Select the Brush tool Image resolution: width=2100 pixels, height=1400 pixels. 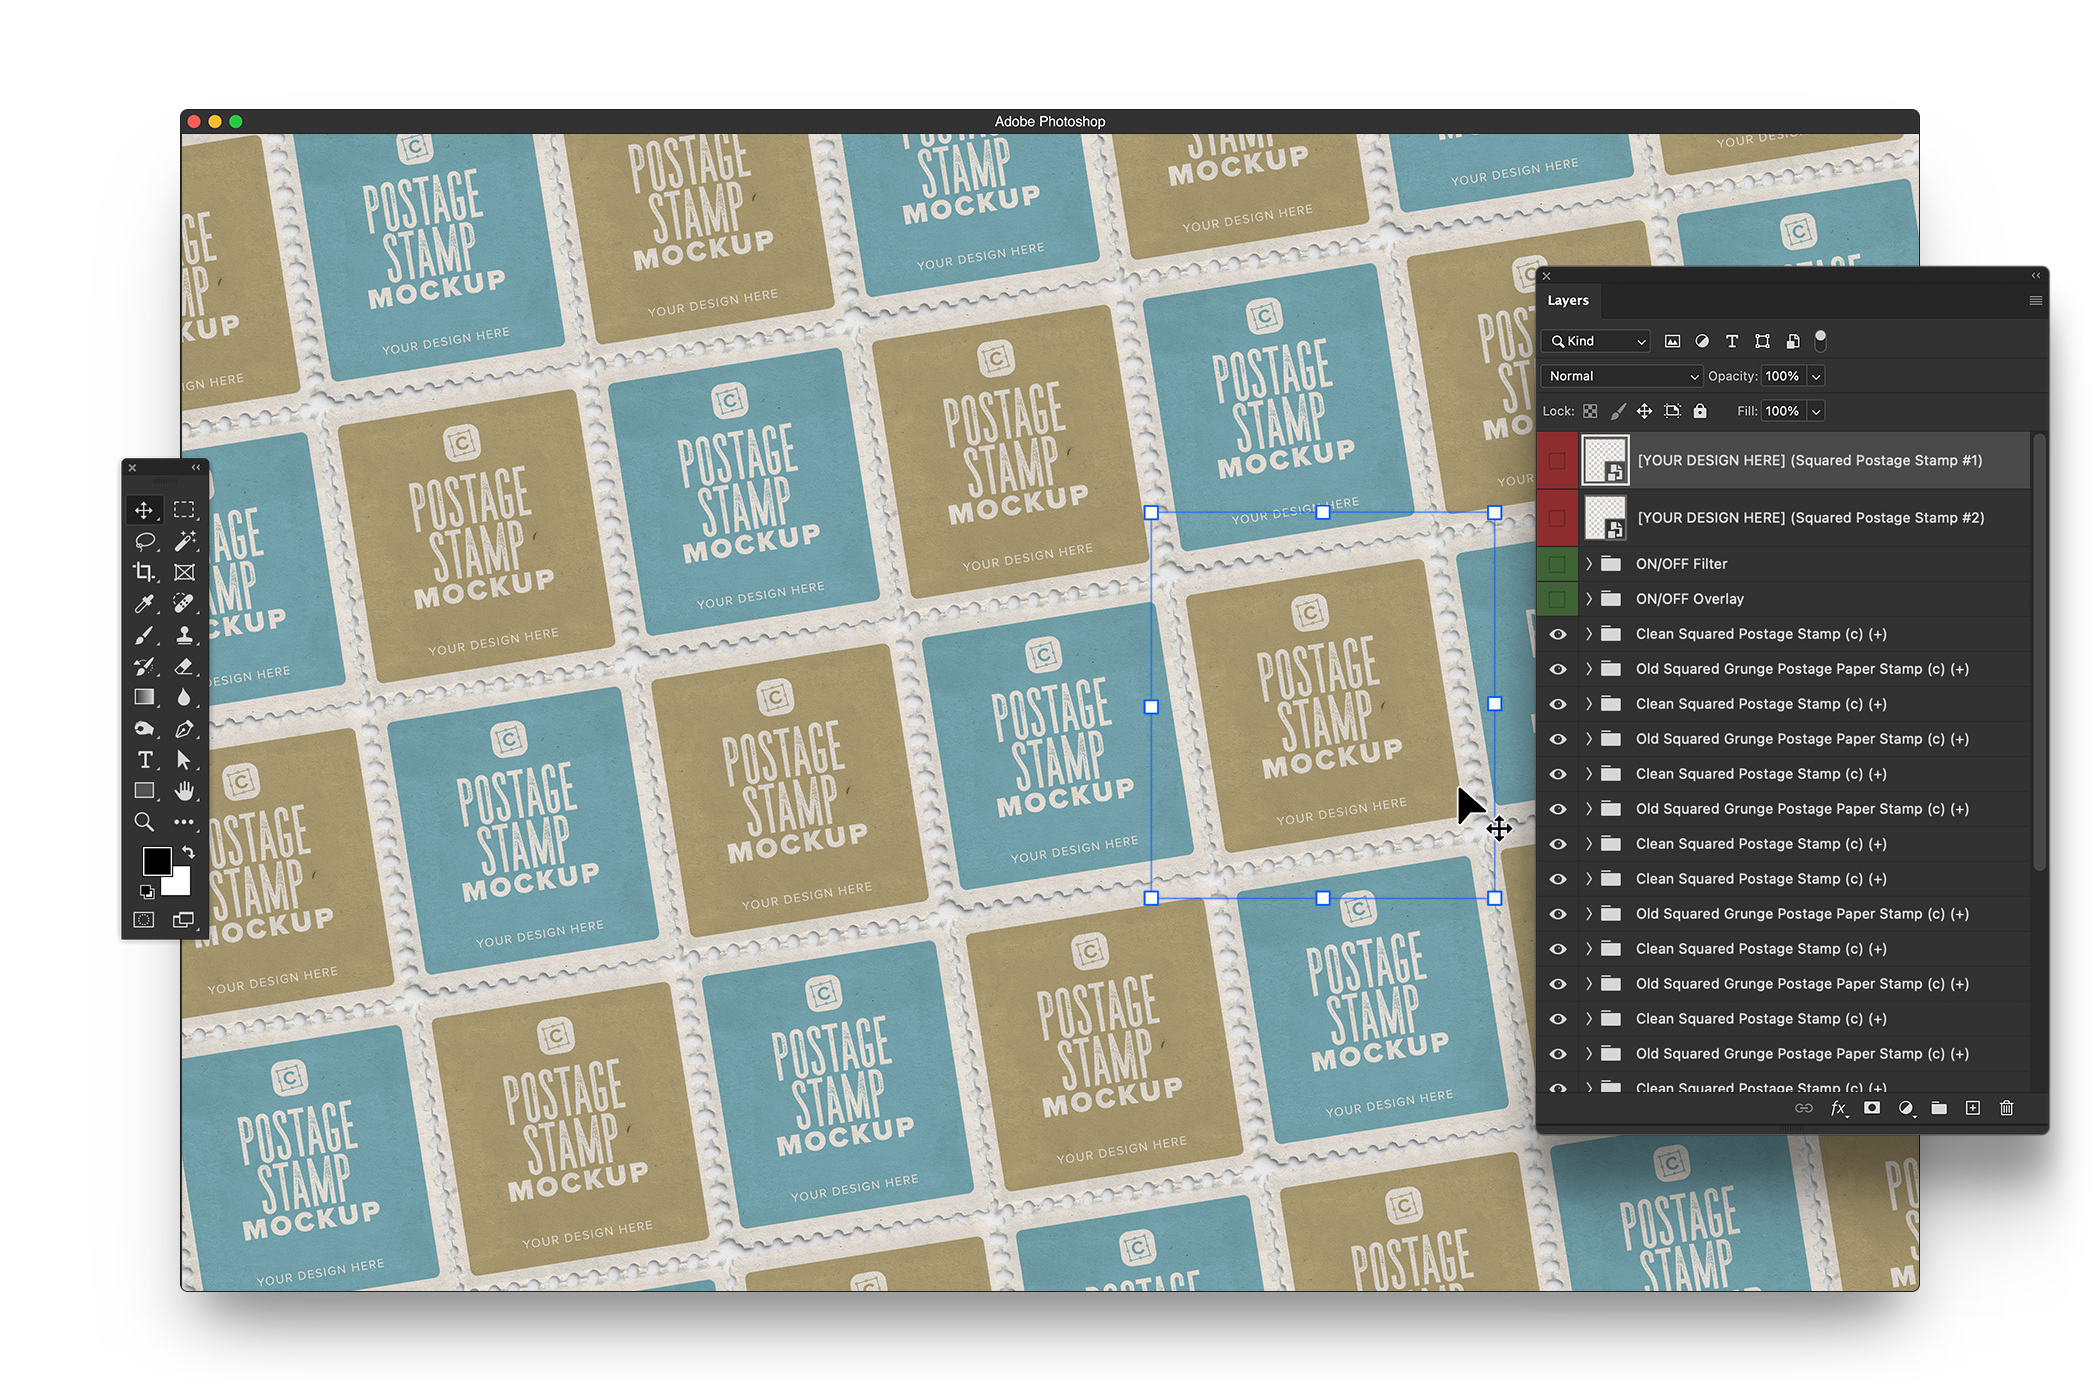coord(144,635)
